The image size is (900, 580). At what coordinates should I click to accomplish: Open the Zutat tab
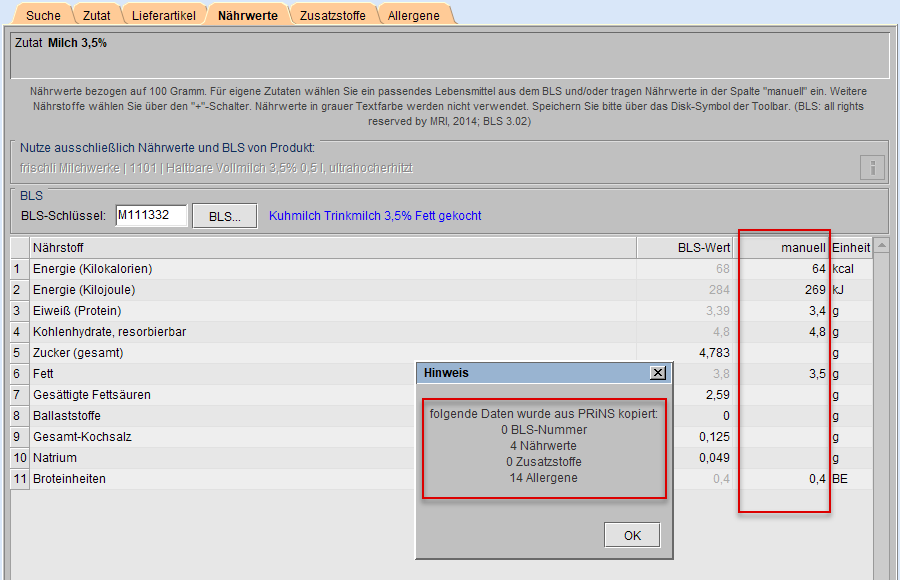point(97,15)
